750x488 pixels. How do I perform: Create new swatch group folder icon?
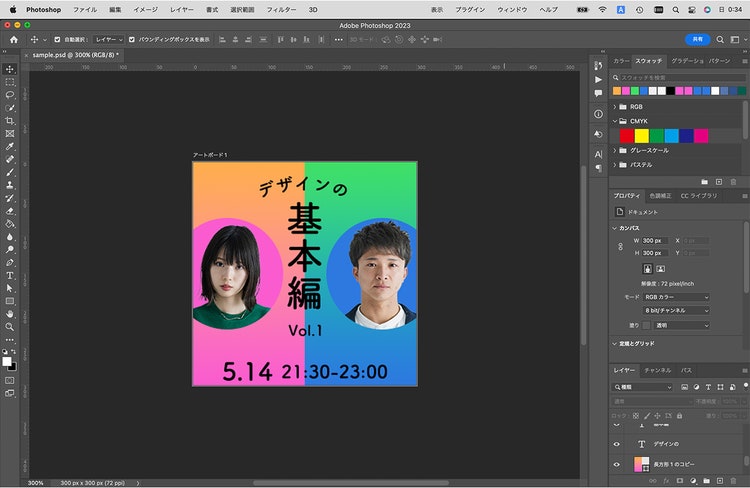click(x=705, y=182)
